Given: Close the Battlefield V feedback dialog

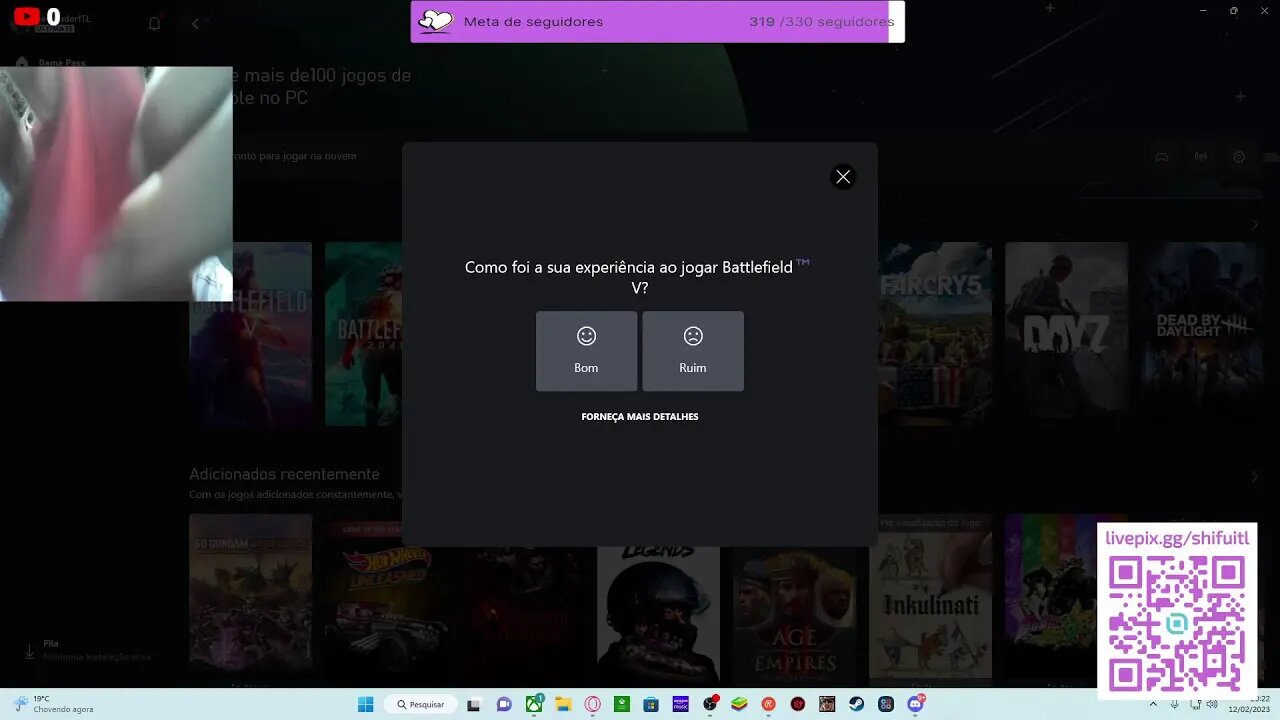Looking at the screenshot, I should tap(843, 177).
